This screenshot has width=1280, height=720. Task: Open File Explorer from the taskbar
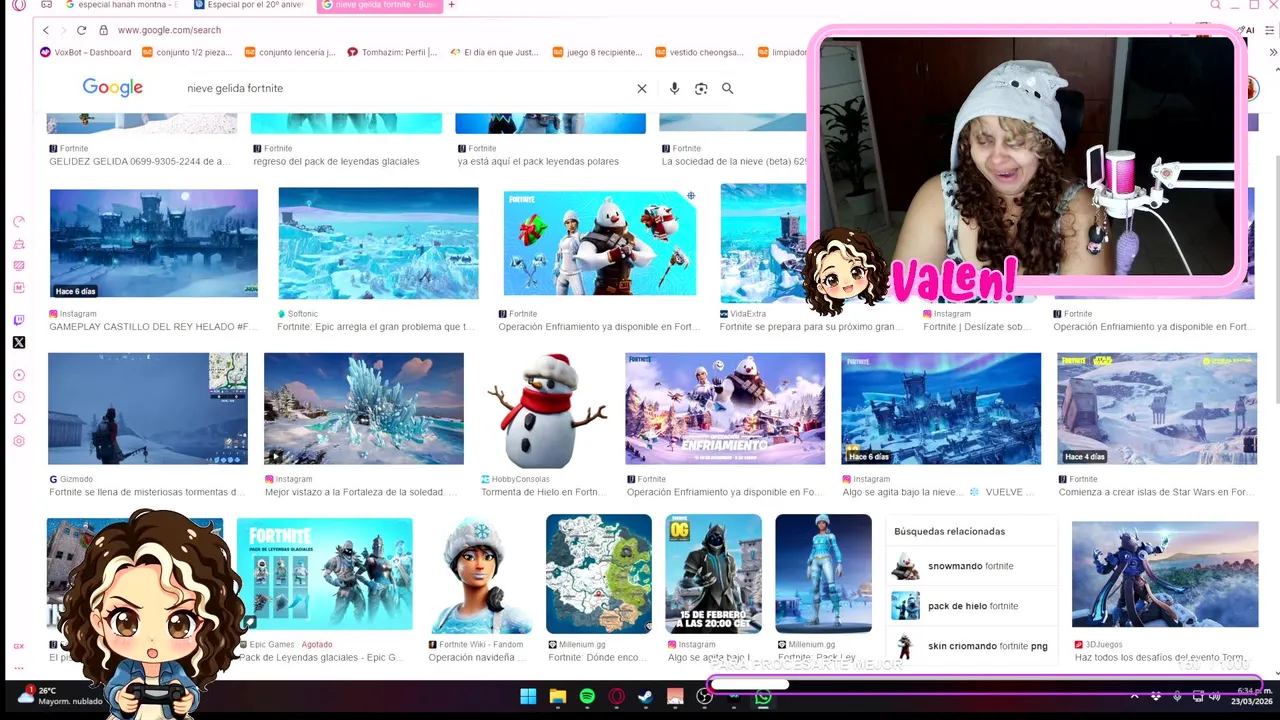(558, 697)
